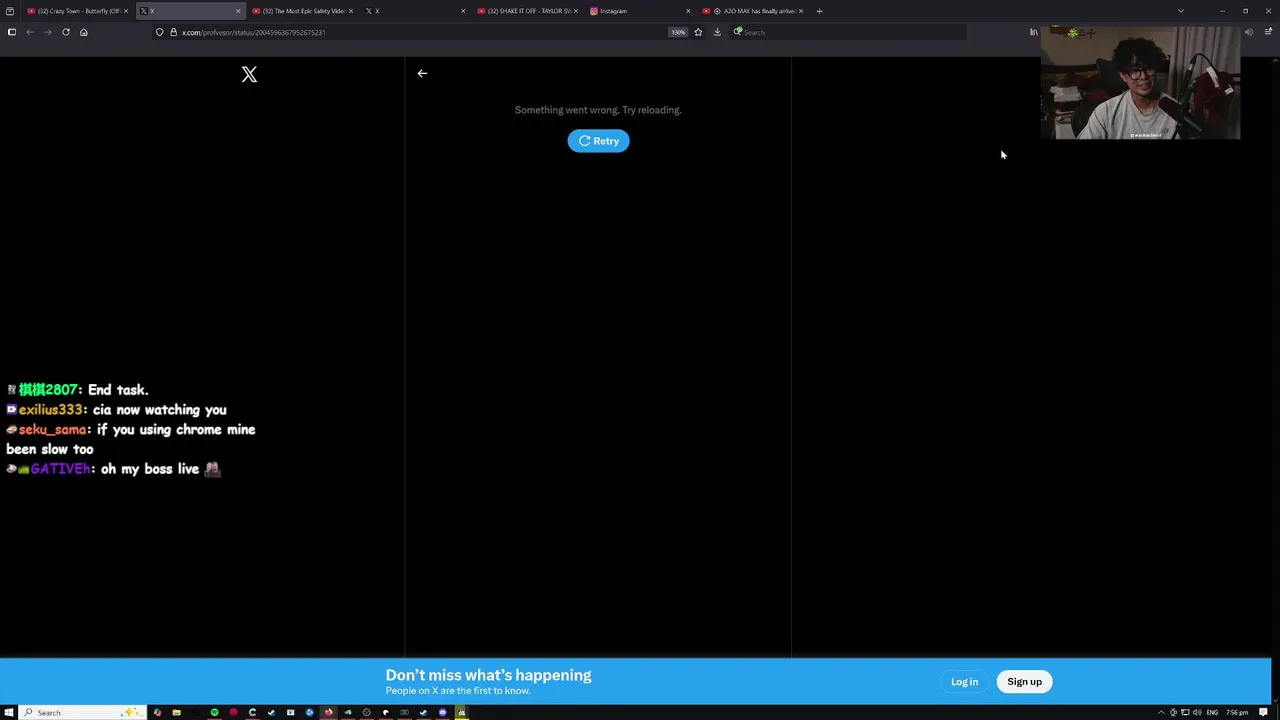Open Firefox from the taskbar
This screenshot has height=720, width=1280.
[328, 712]
